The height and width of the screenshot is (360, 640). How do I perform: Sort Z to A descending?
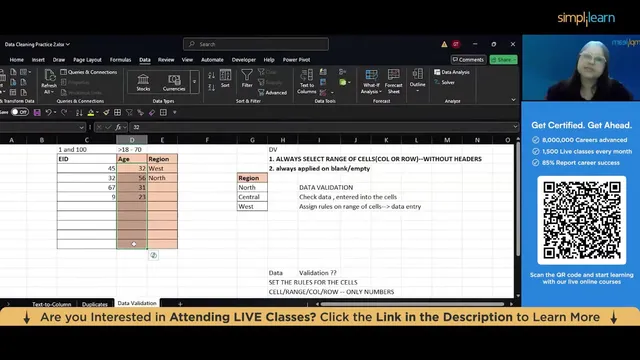pyautogui.click(x=211, y=87)
